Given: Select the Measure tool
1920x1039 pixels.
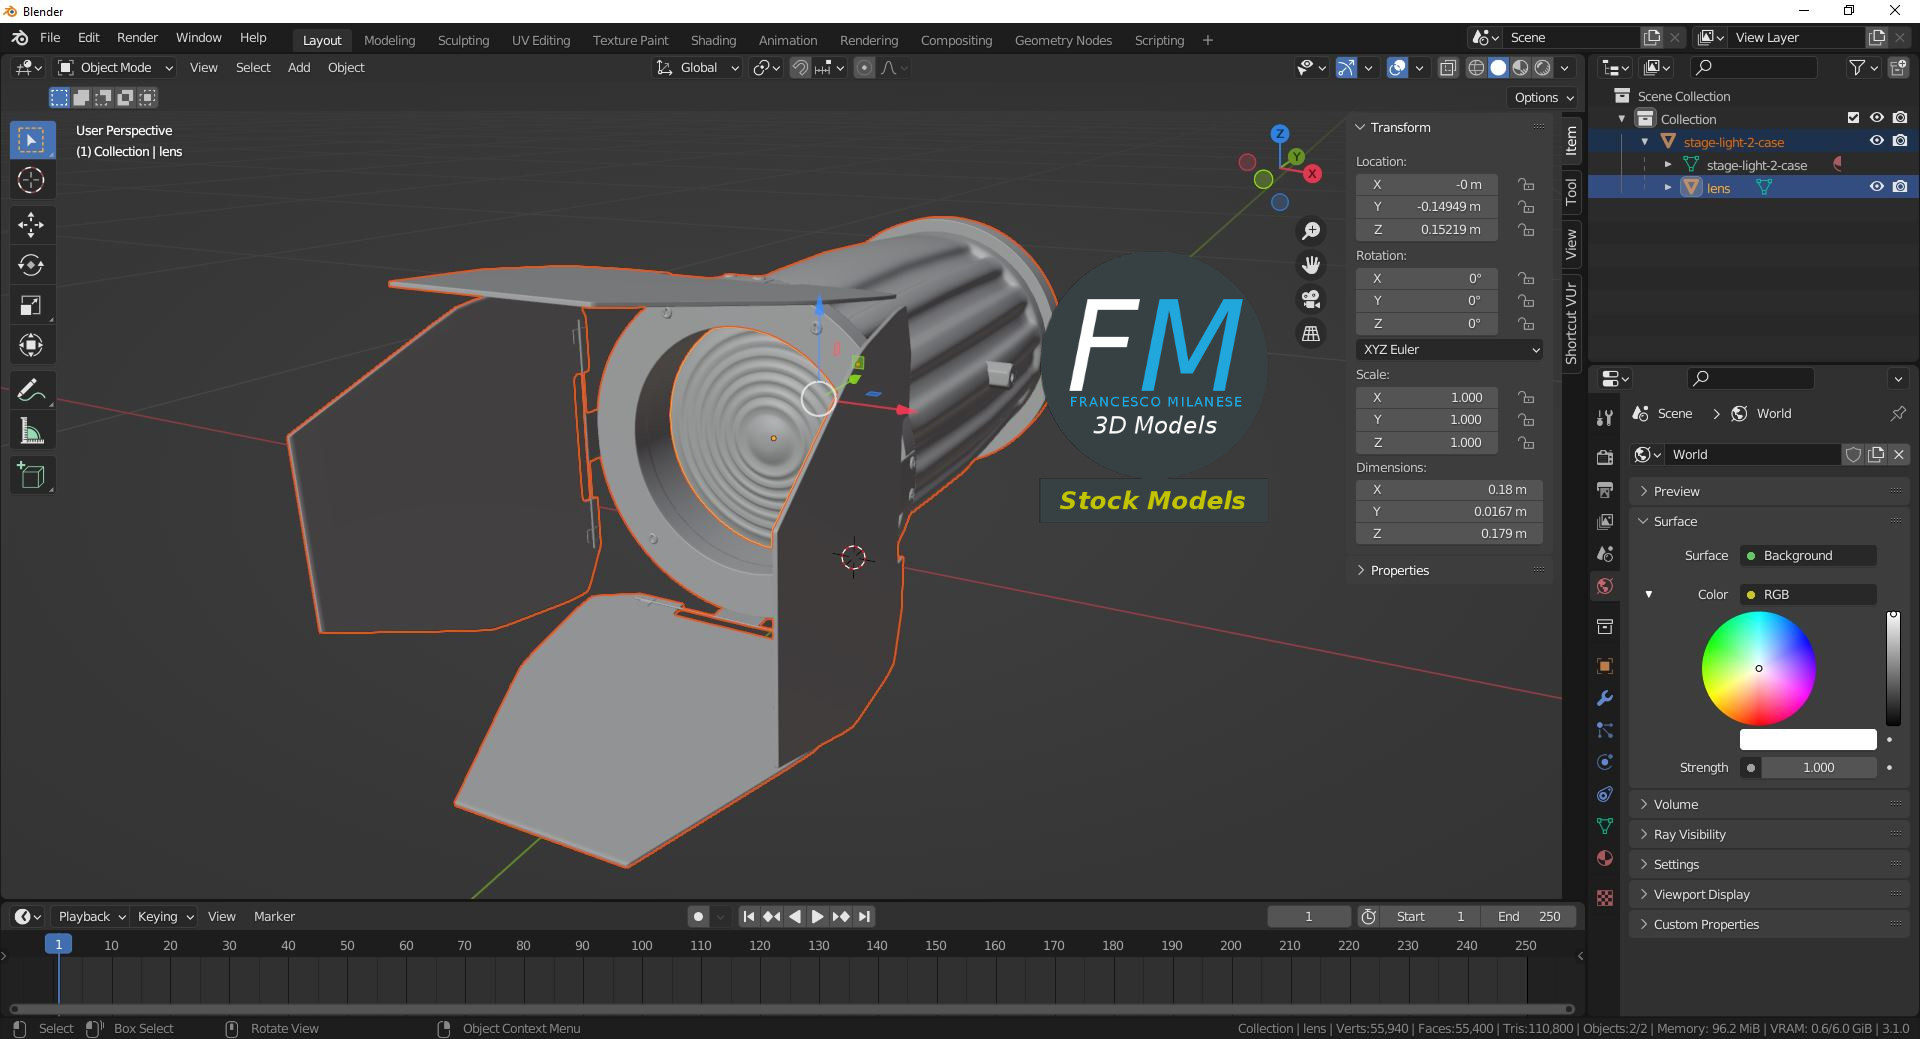Looking at the screenshot, I should (31, 432).
